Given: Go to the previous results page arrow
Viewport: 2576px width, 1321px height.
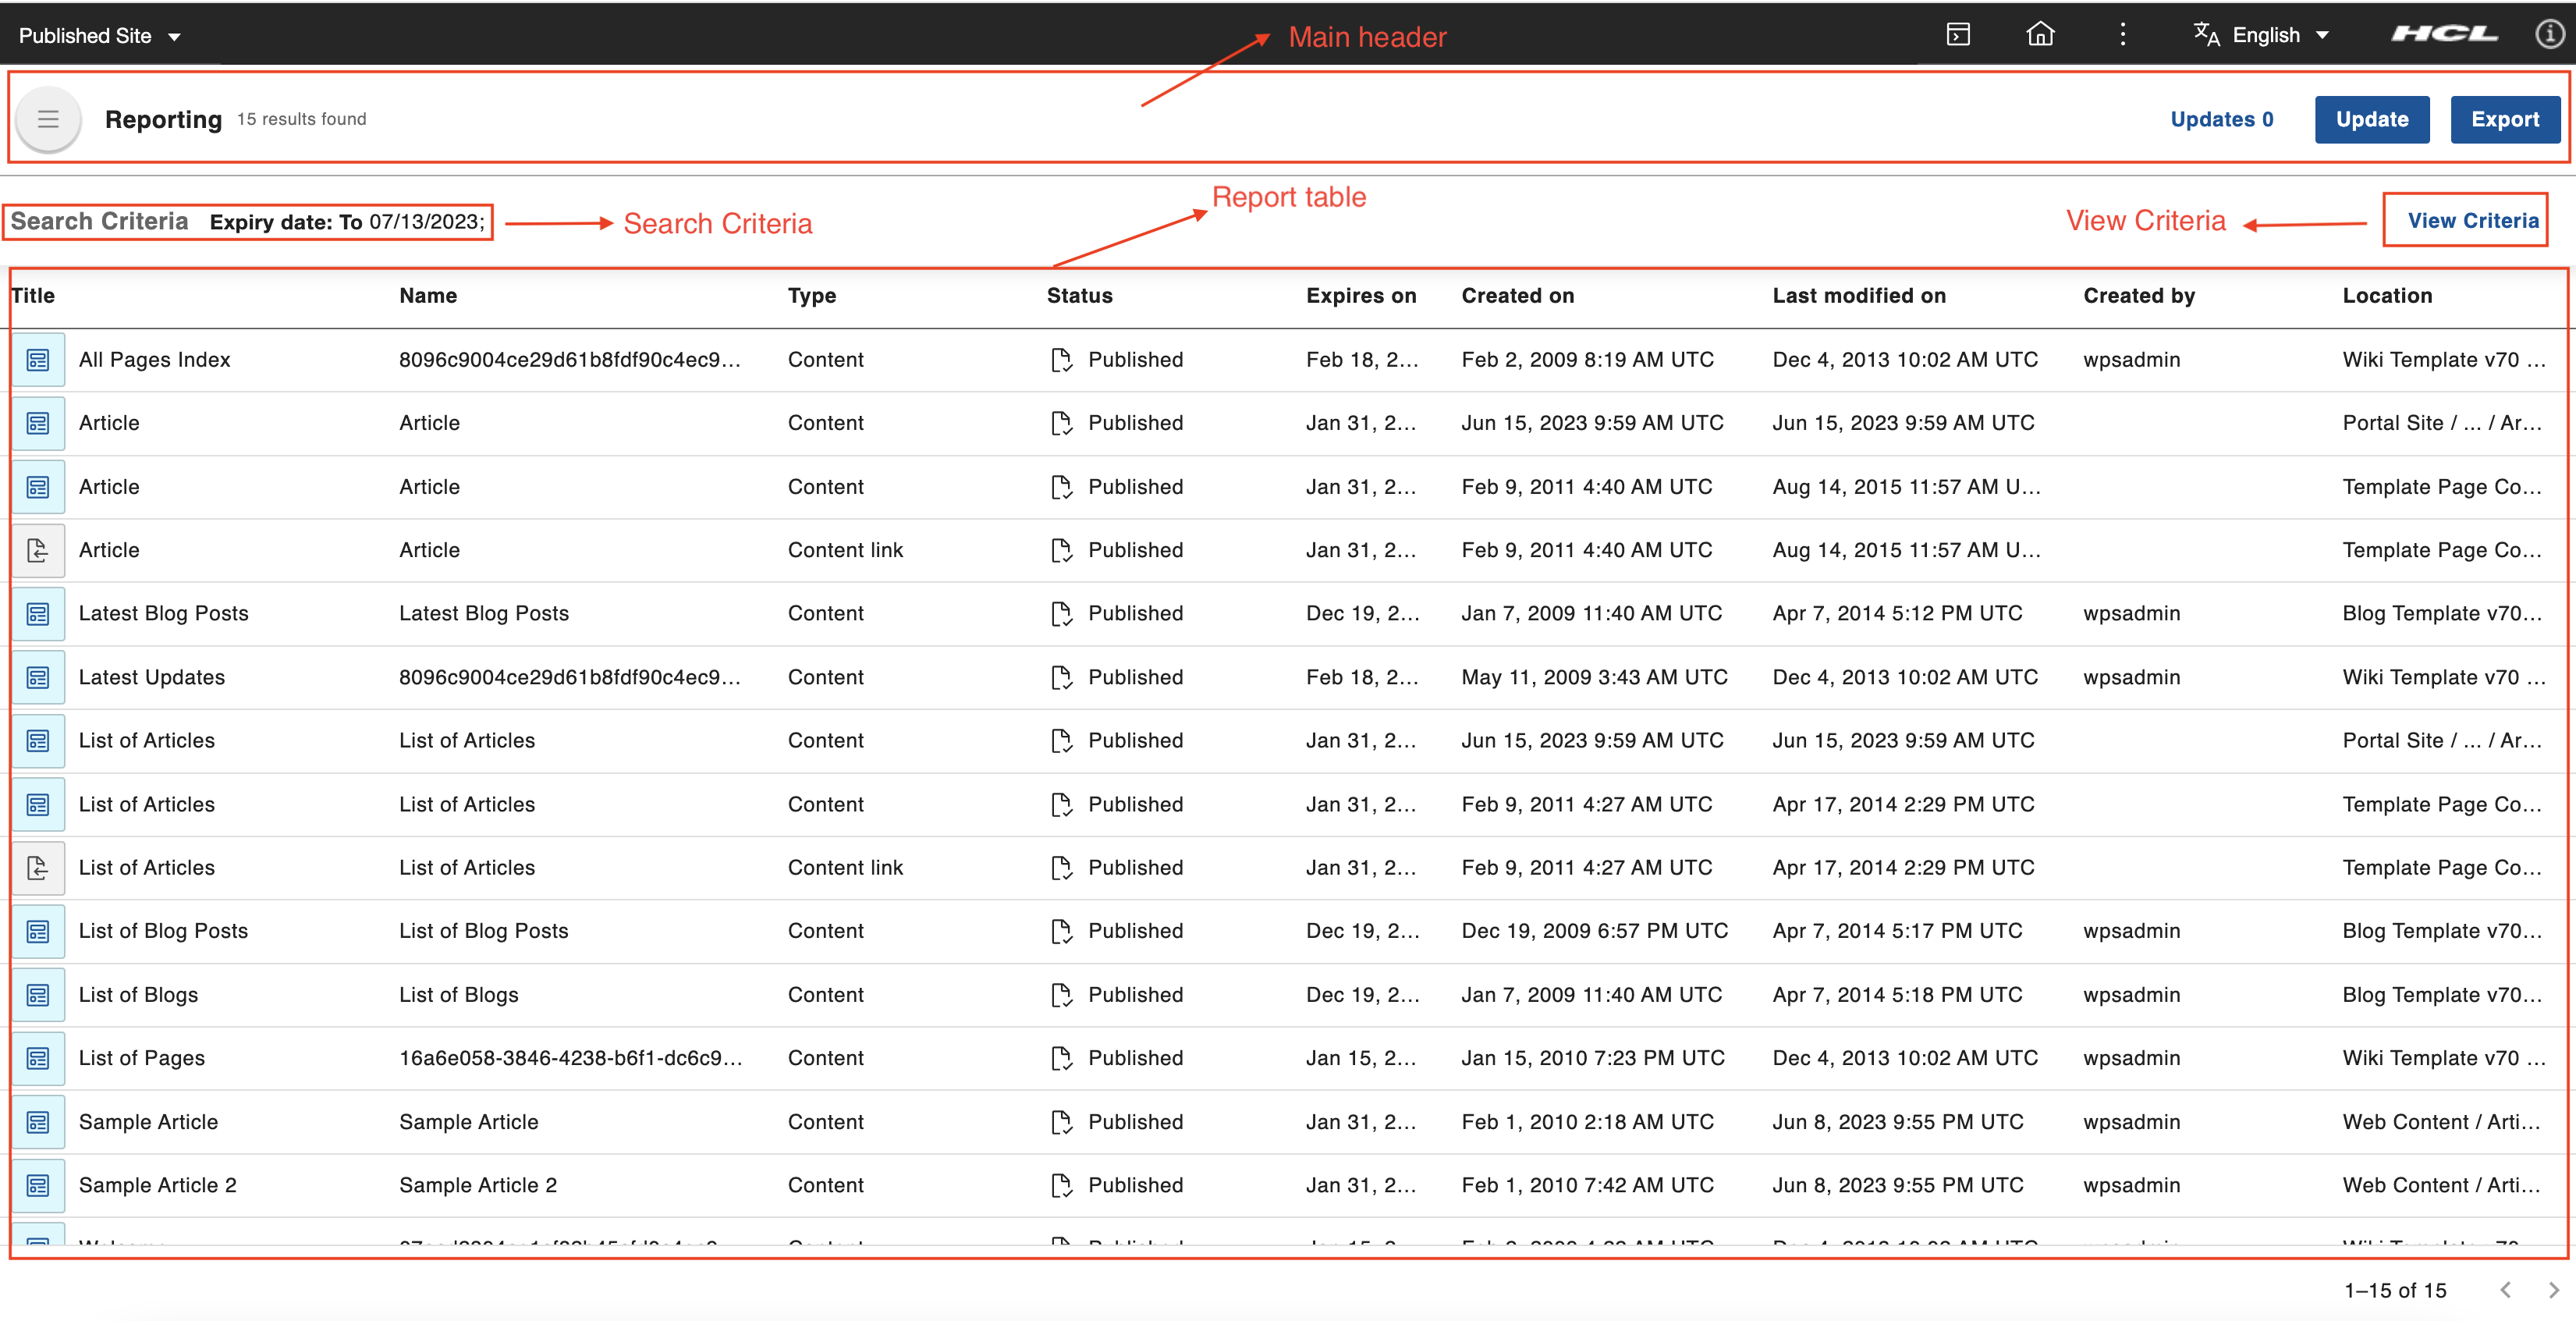Looking at the screenshot, I should [x=2505, y=1290].
